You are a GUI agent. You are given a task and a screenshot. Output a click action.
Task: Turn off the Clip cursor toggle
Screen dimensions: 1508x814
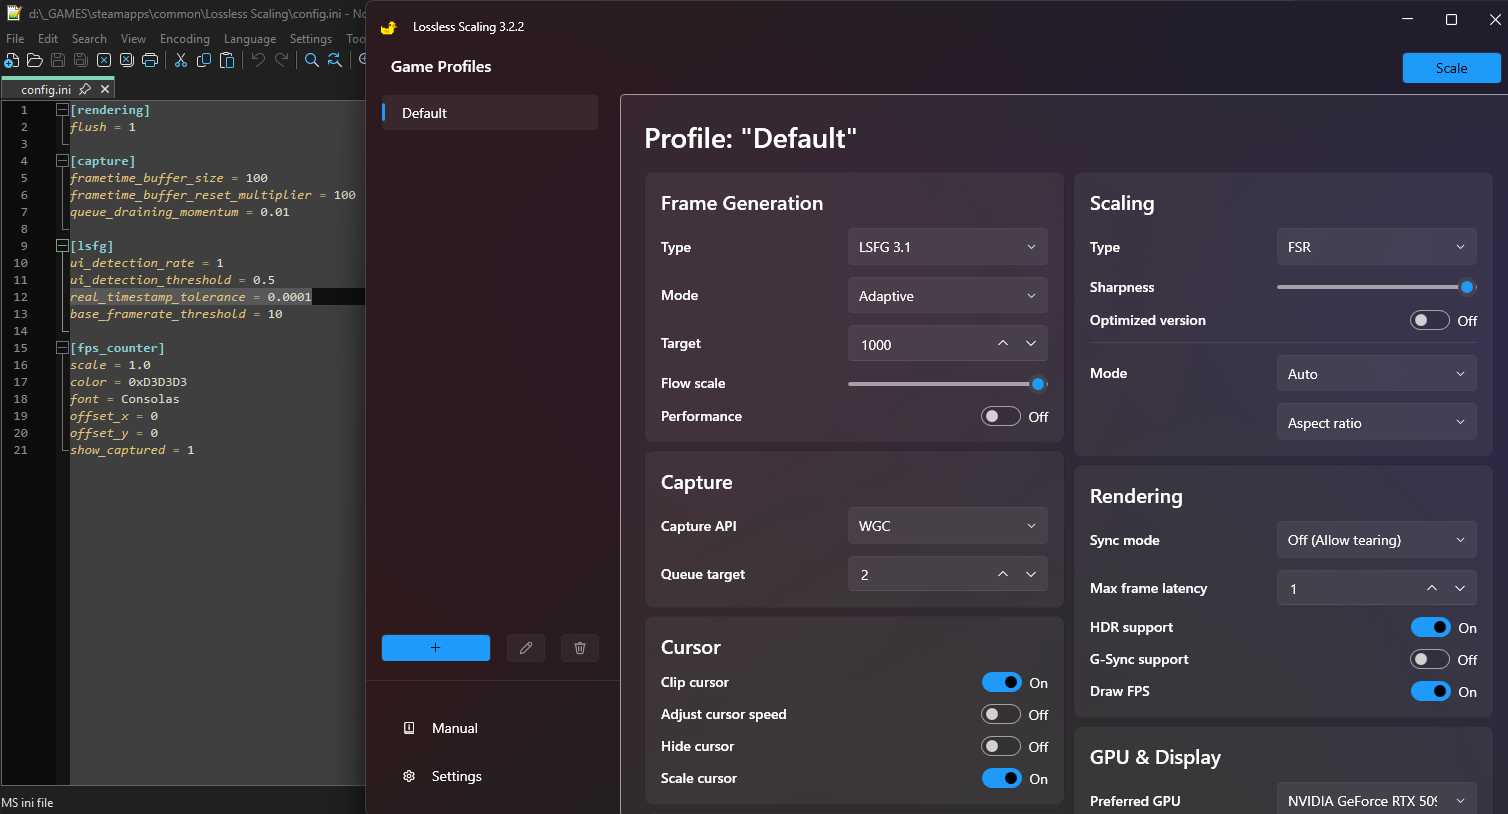click(x=1001, y=682)
